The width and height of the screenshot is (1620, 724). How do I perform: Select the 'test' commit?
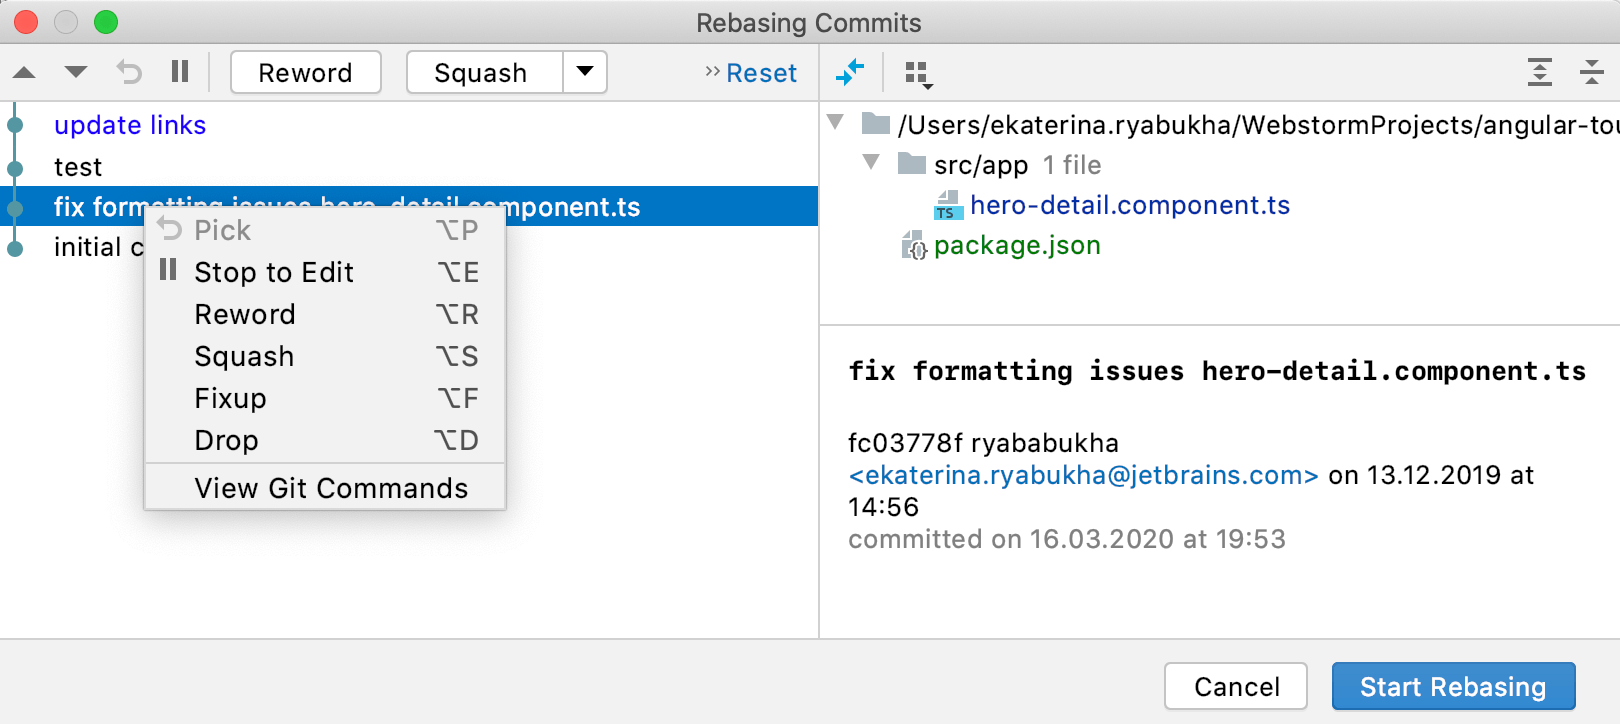[x=78, y=167]
